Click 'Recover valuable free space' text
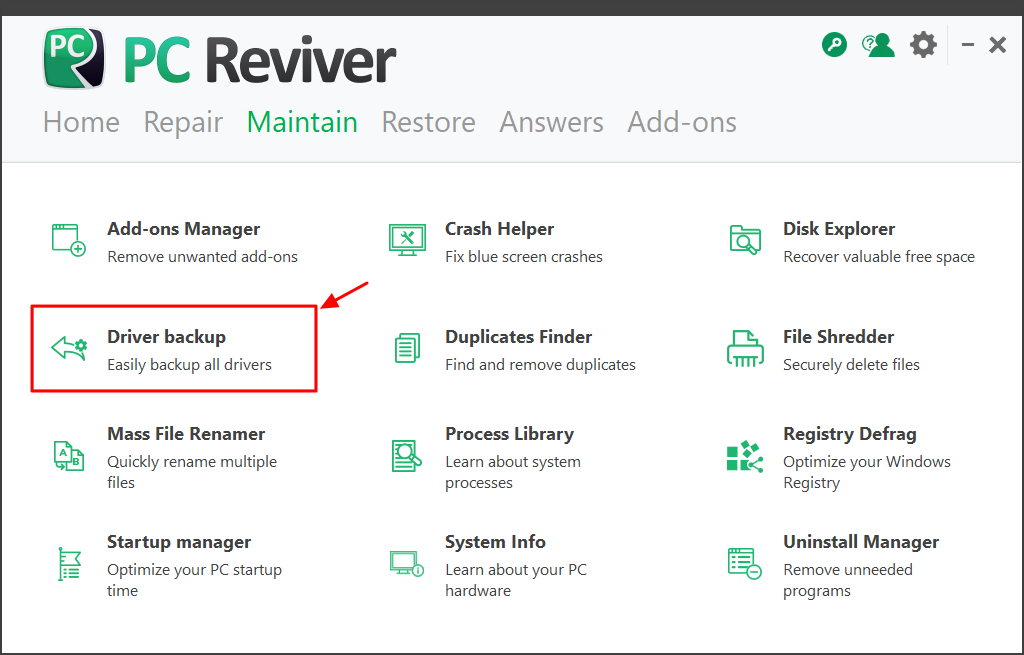The image size is (1024, 655). point(879,257)
